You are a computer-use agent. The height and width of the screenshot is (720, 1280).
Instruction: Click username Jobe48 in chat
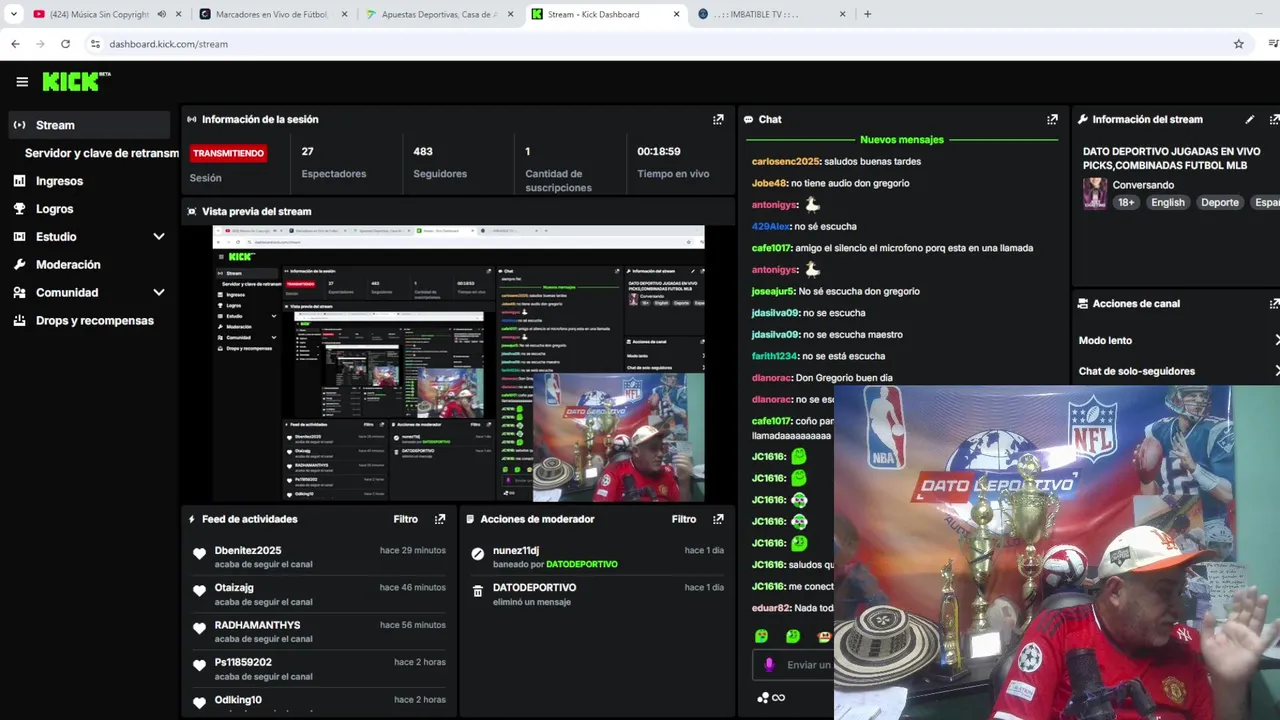(769, 184)
